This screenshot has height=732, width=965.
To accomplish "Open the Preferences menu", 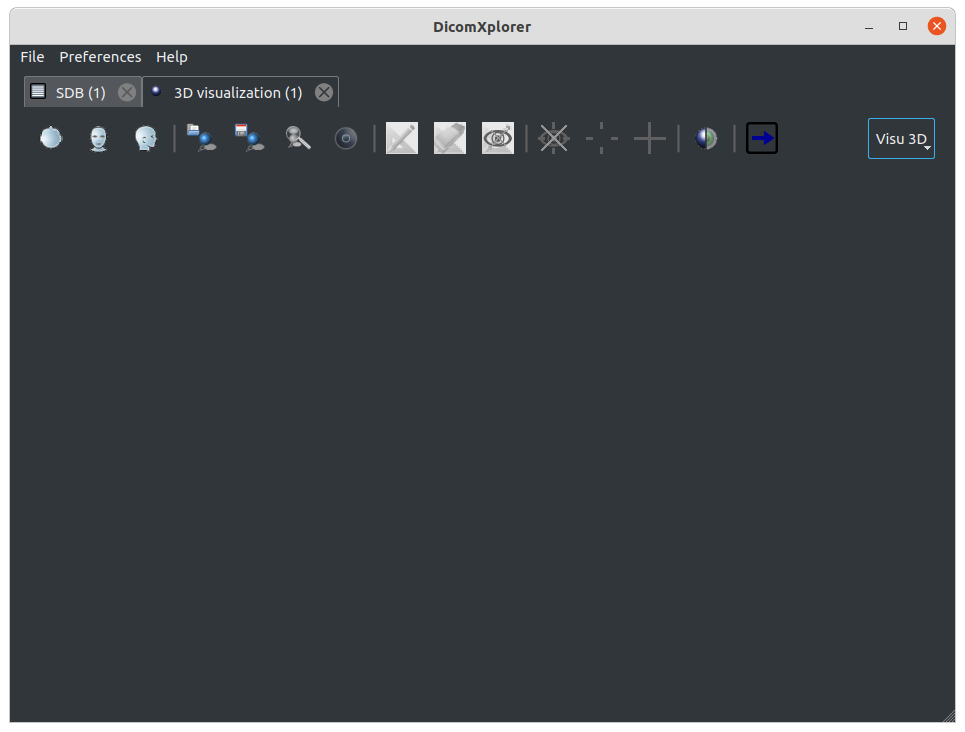I will click(100, 57).
